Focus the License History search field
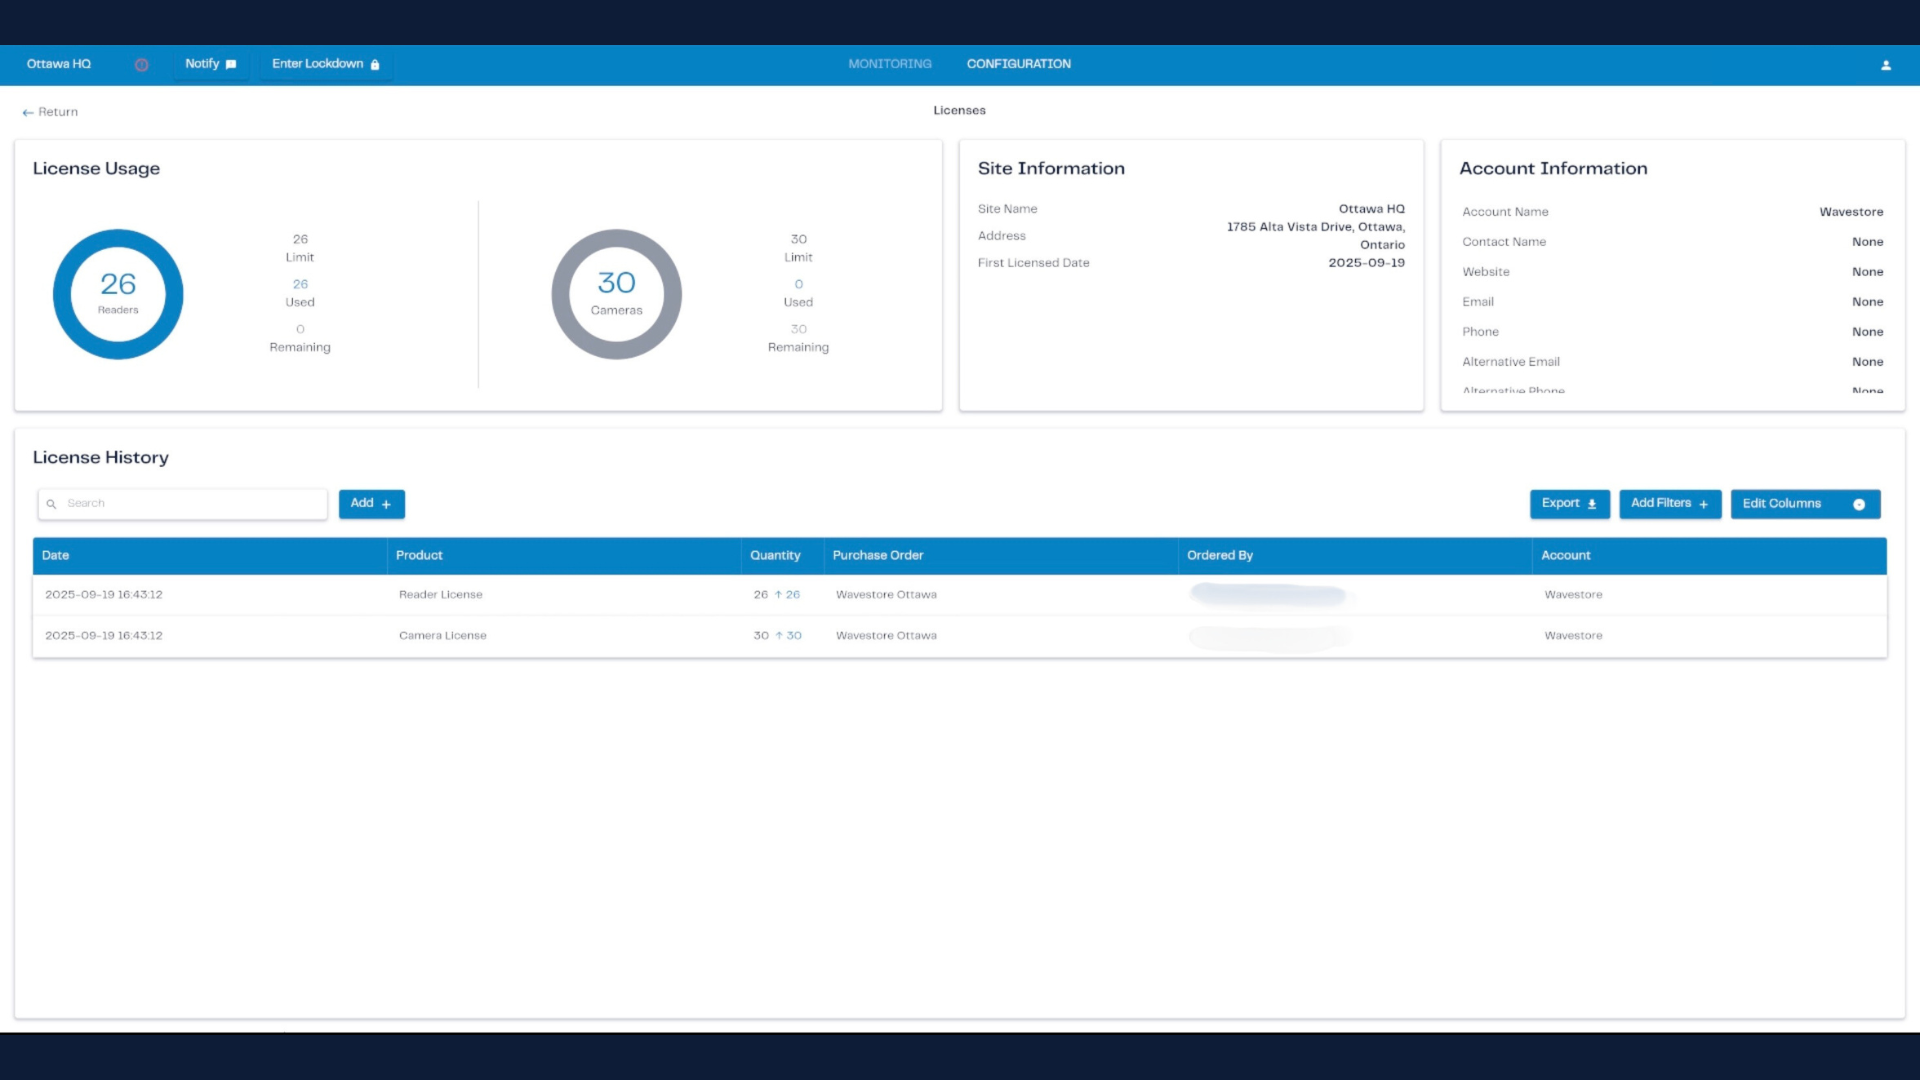 pos(190,504)
